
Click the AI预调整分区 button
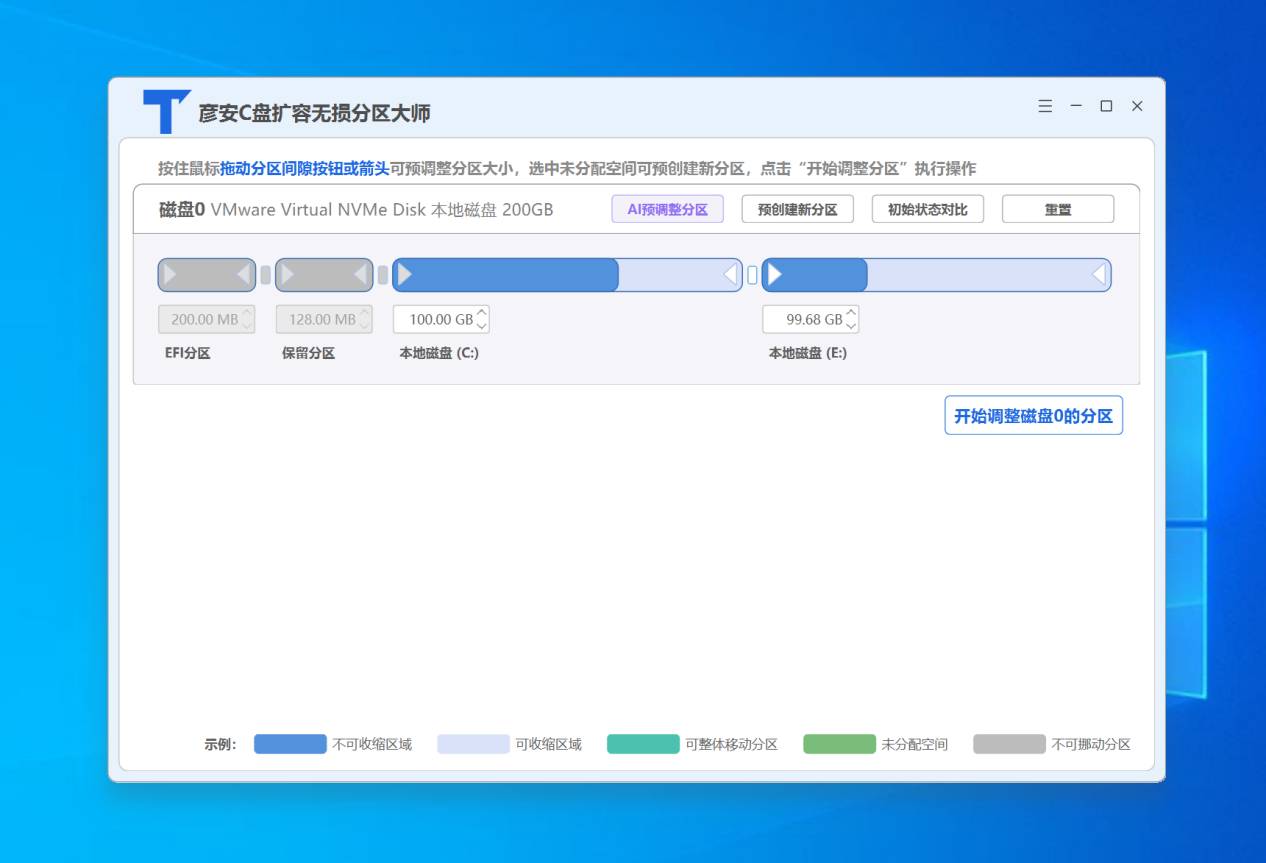[x=667, y=209]
